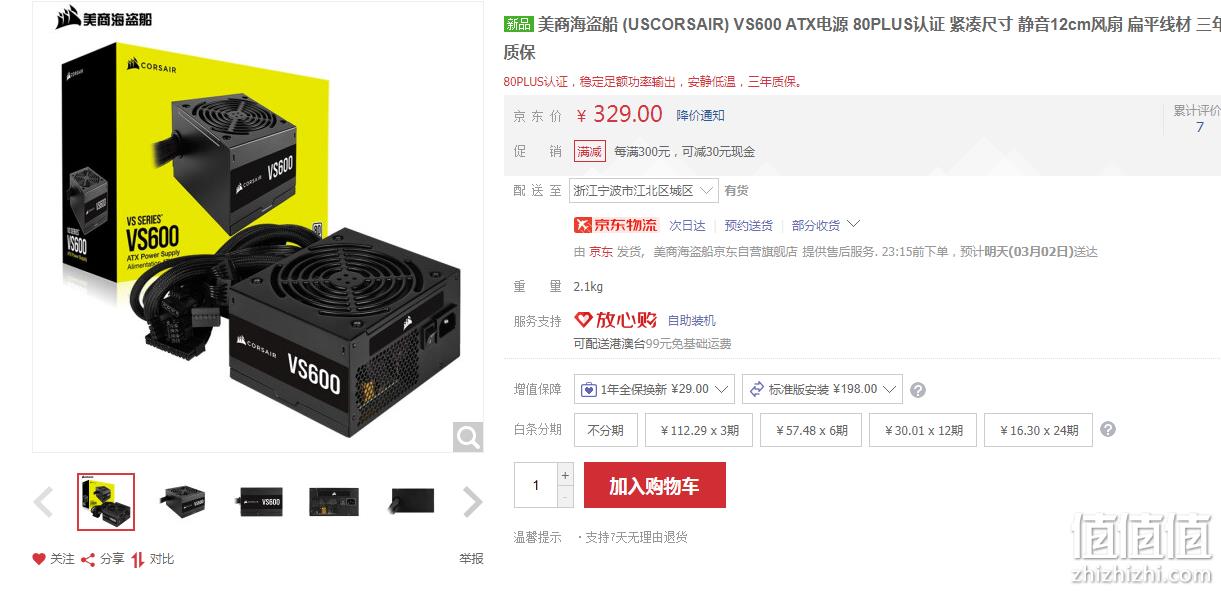The height and width of the screenshot is (592, 1221).
Task: Click the 降价通知 price alert link
Action: tap(700, 115)
